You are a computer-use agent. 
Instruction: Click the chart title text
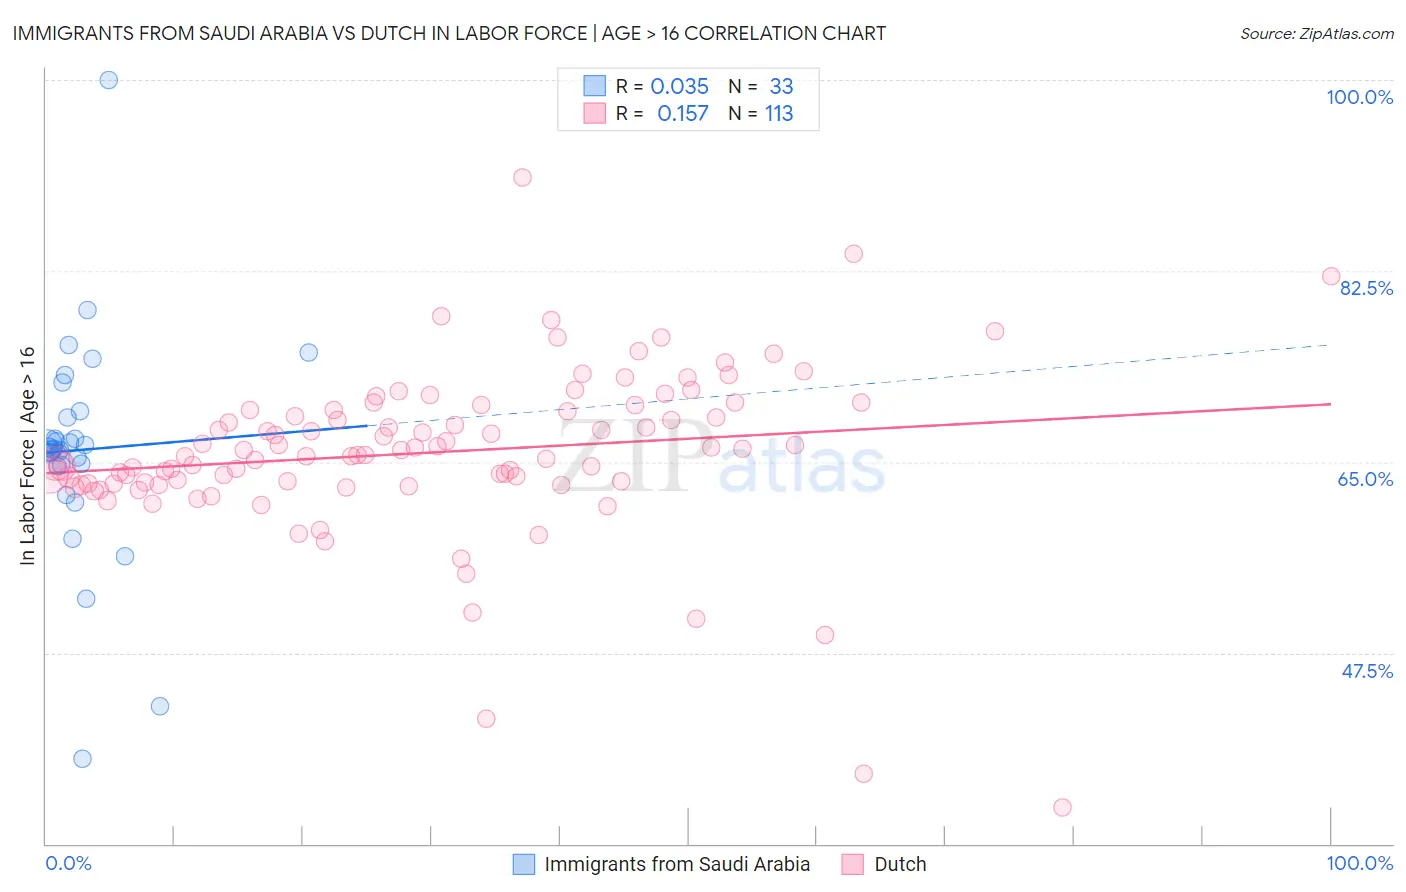449,33
